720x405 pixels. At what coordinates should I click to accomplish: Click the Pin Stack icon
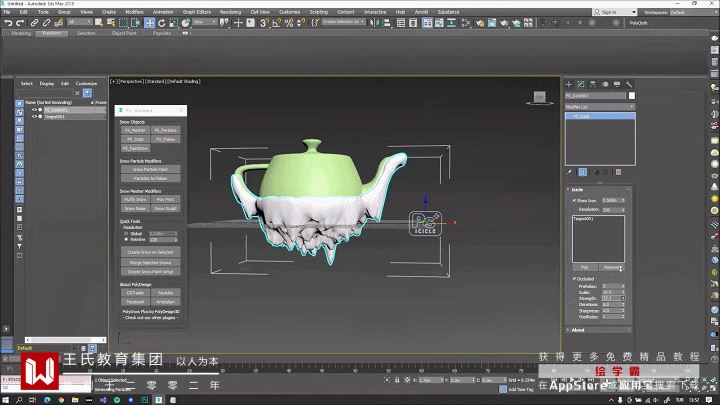click(x=570, y=172)
